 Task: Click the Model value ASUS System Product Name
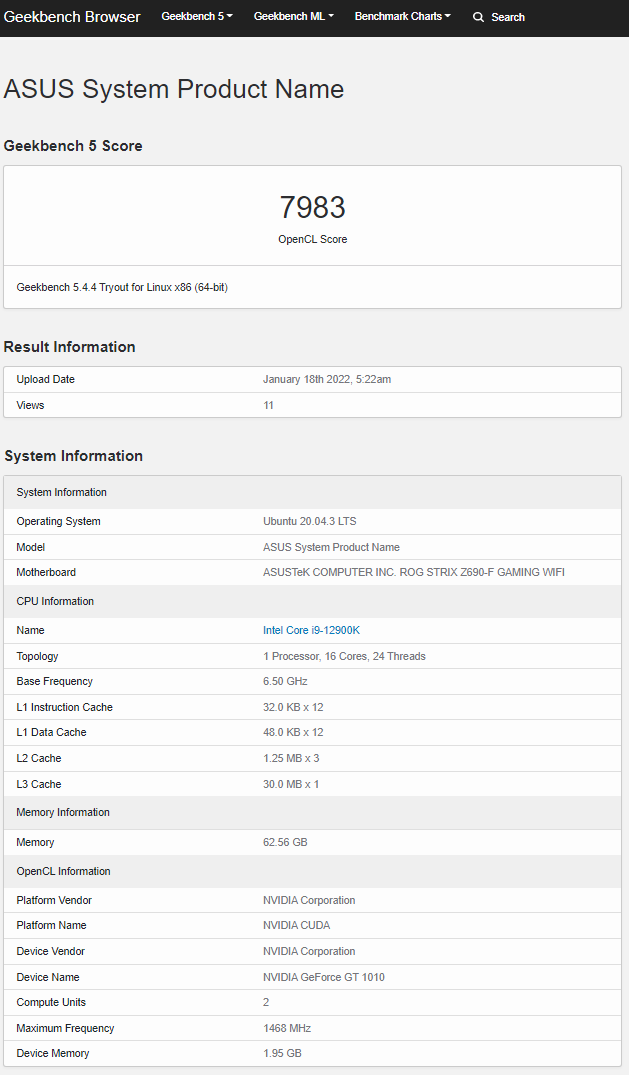[331, 547]
